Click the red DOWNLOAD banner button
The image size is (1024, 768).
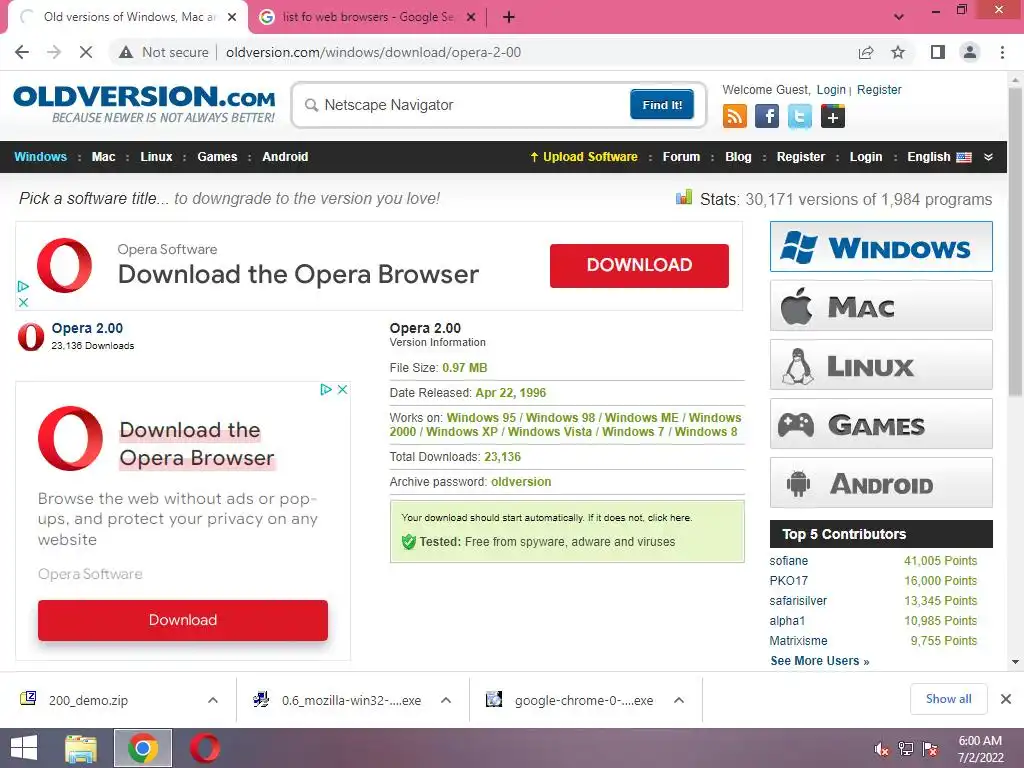point(639,265)
